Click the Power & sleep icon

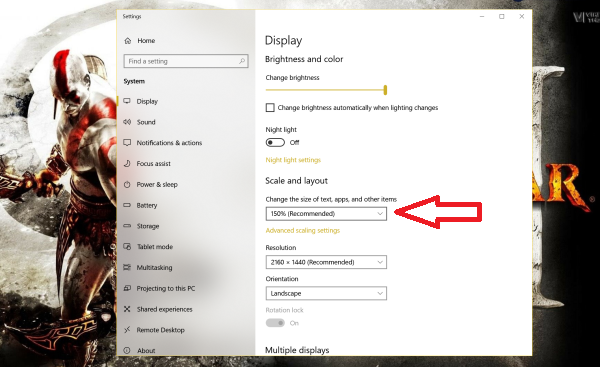(127, 184)
